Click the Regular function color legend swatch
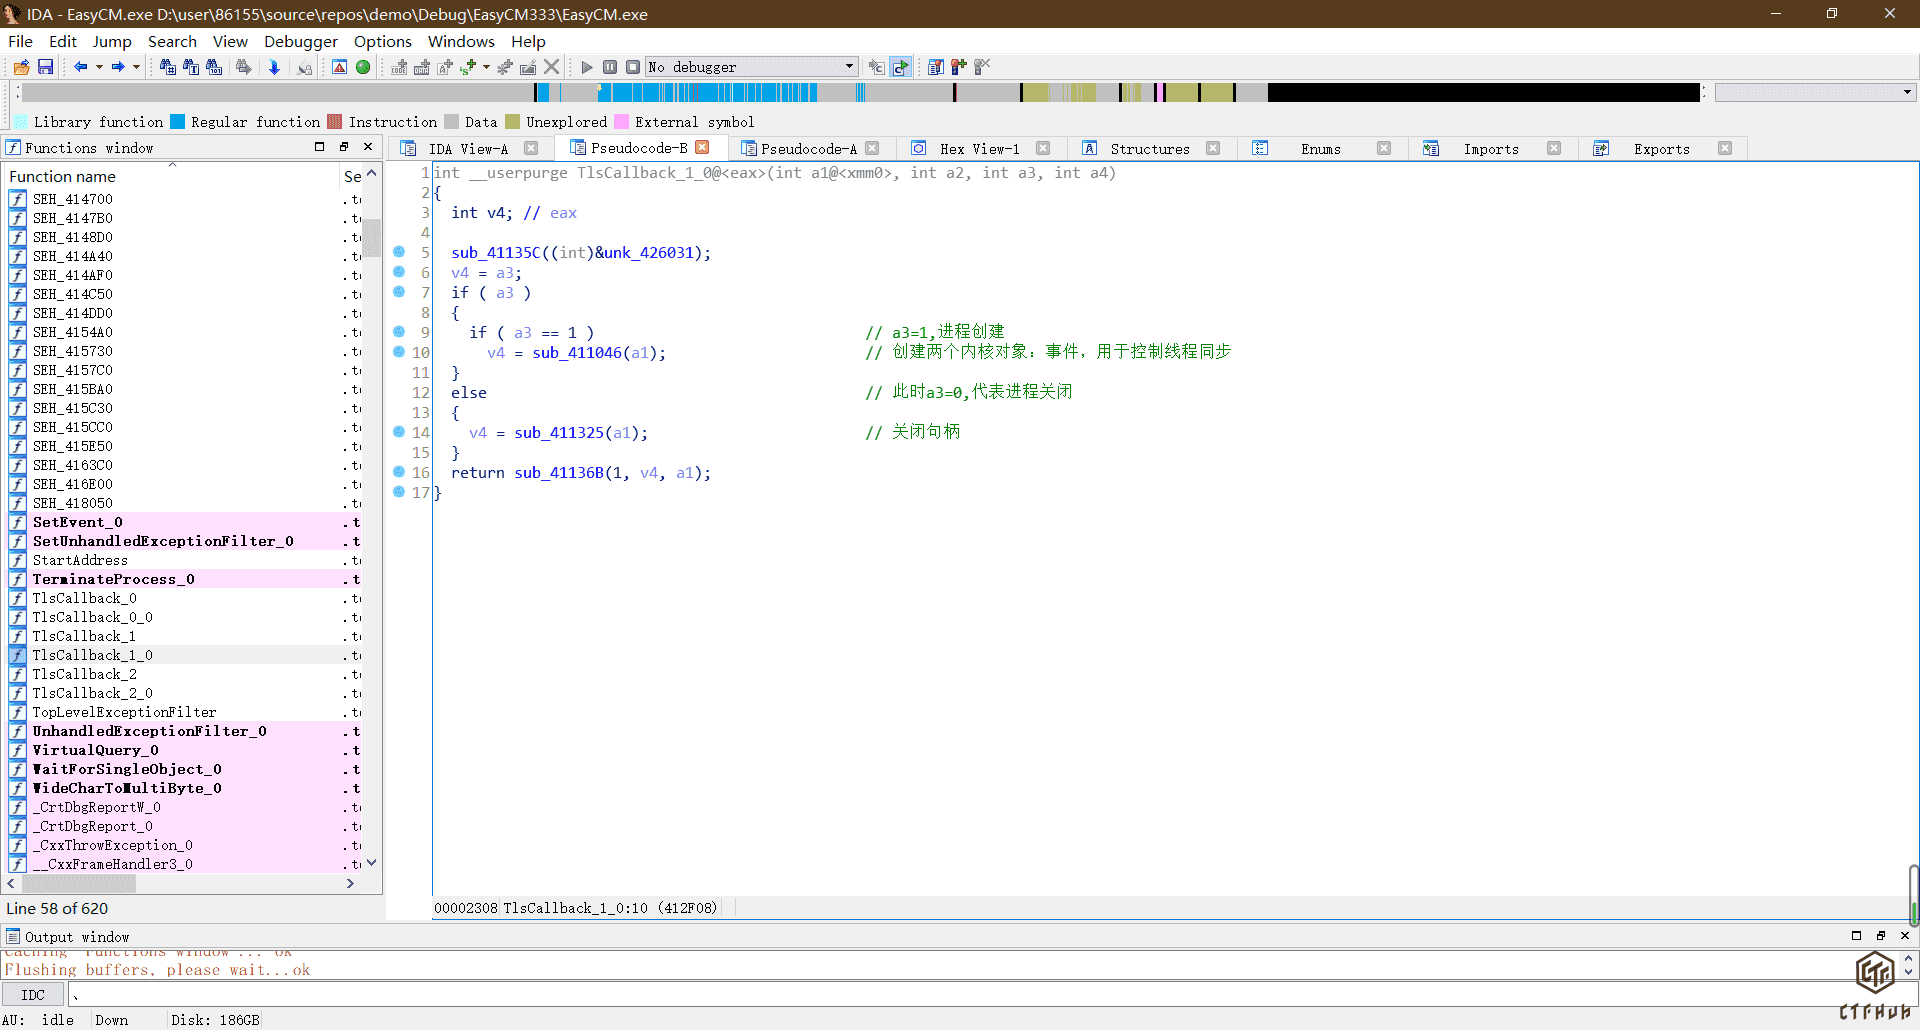The height and width of the screenshot is (1030, 1920). click(178, 122)
